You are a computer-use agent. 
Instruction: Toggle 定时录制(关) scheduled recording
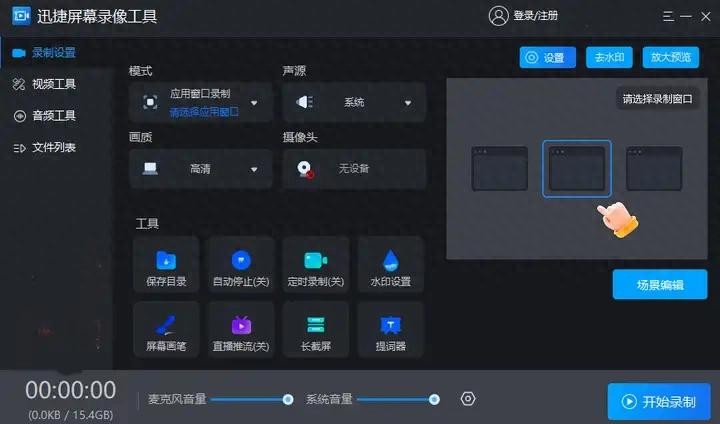(x=316, y=266)
